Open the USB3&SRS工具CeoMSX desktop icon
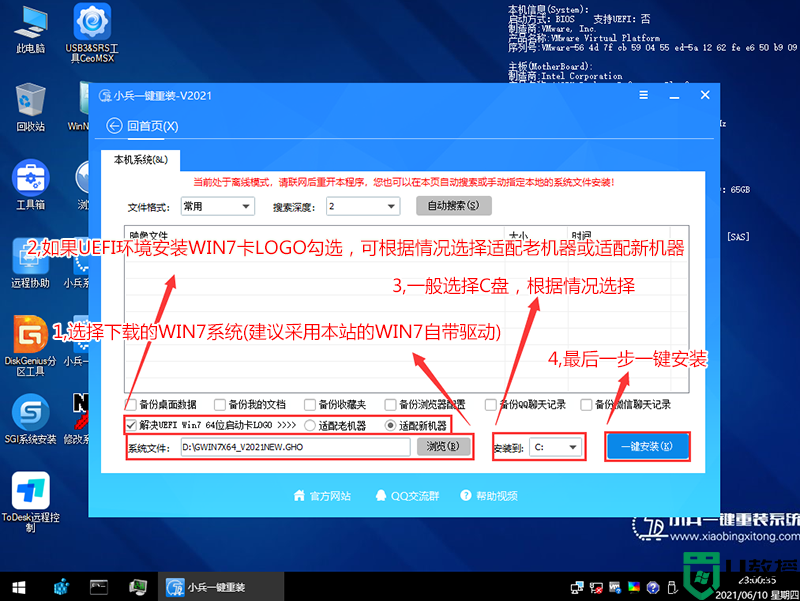Screen dimensions: 800x601 coord(92,33)
